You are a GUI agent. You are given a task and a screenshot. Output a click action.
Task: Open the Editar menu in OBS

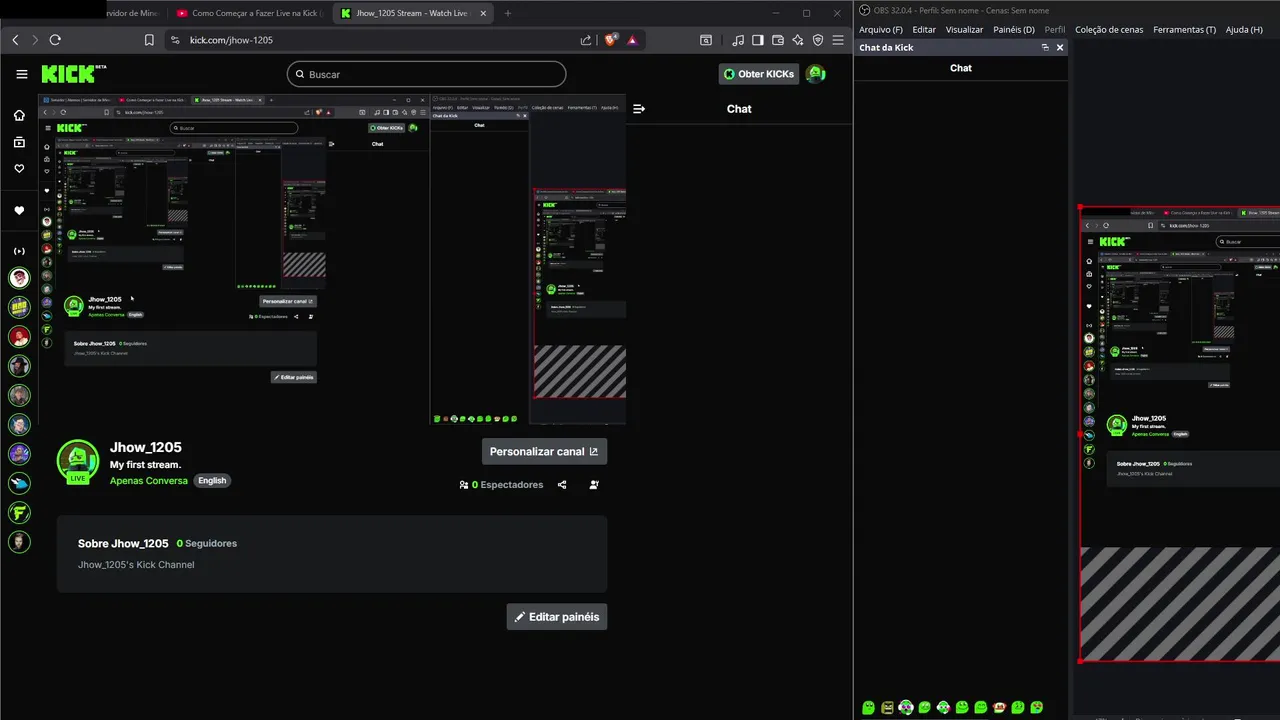tap(924, 30)
